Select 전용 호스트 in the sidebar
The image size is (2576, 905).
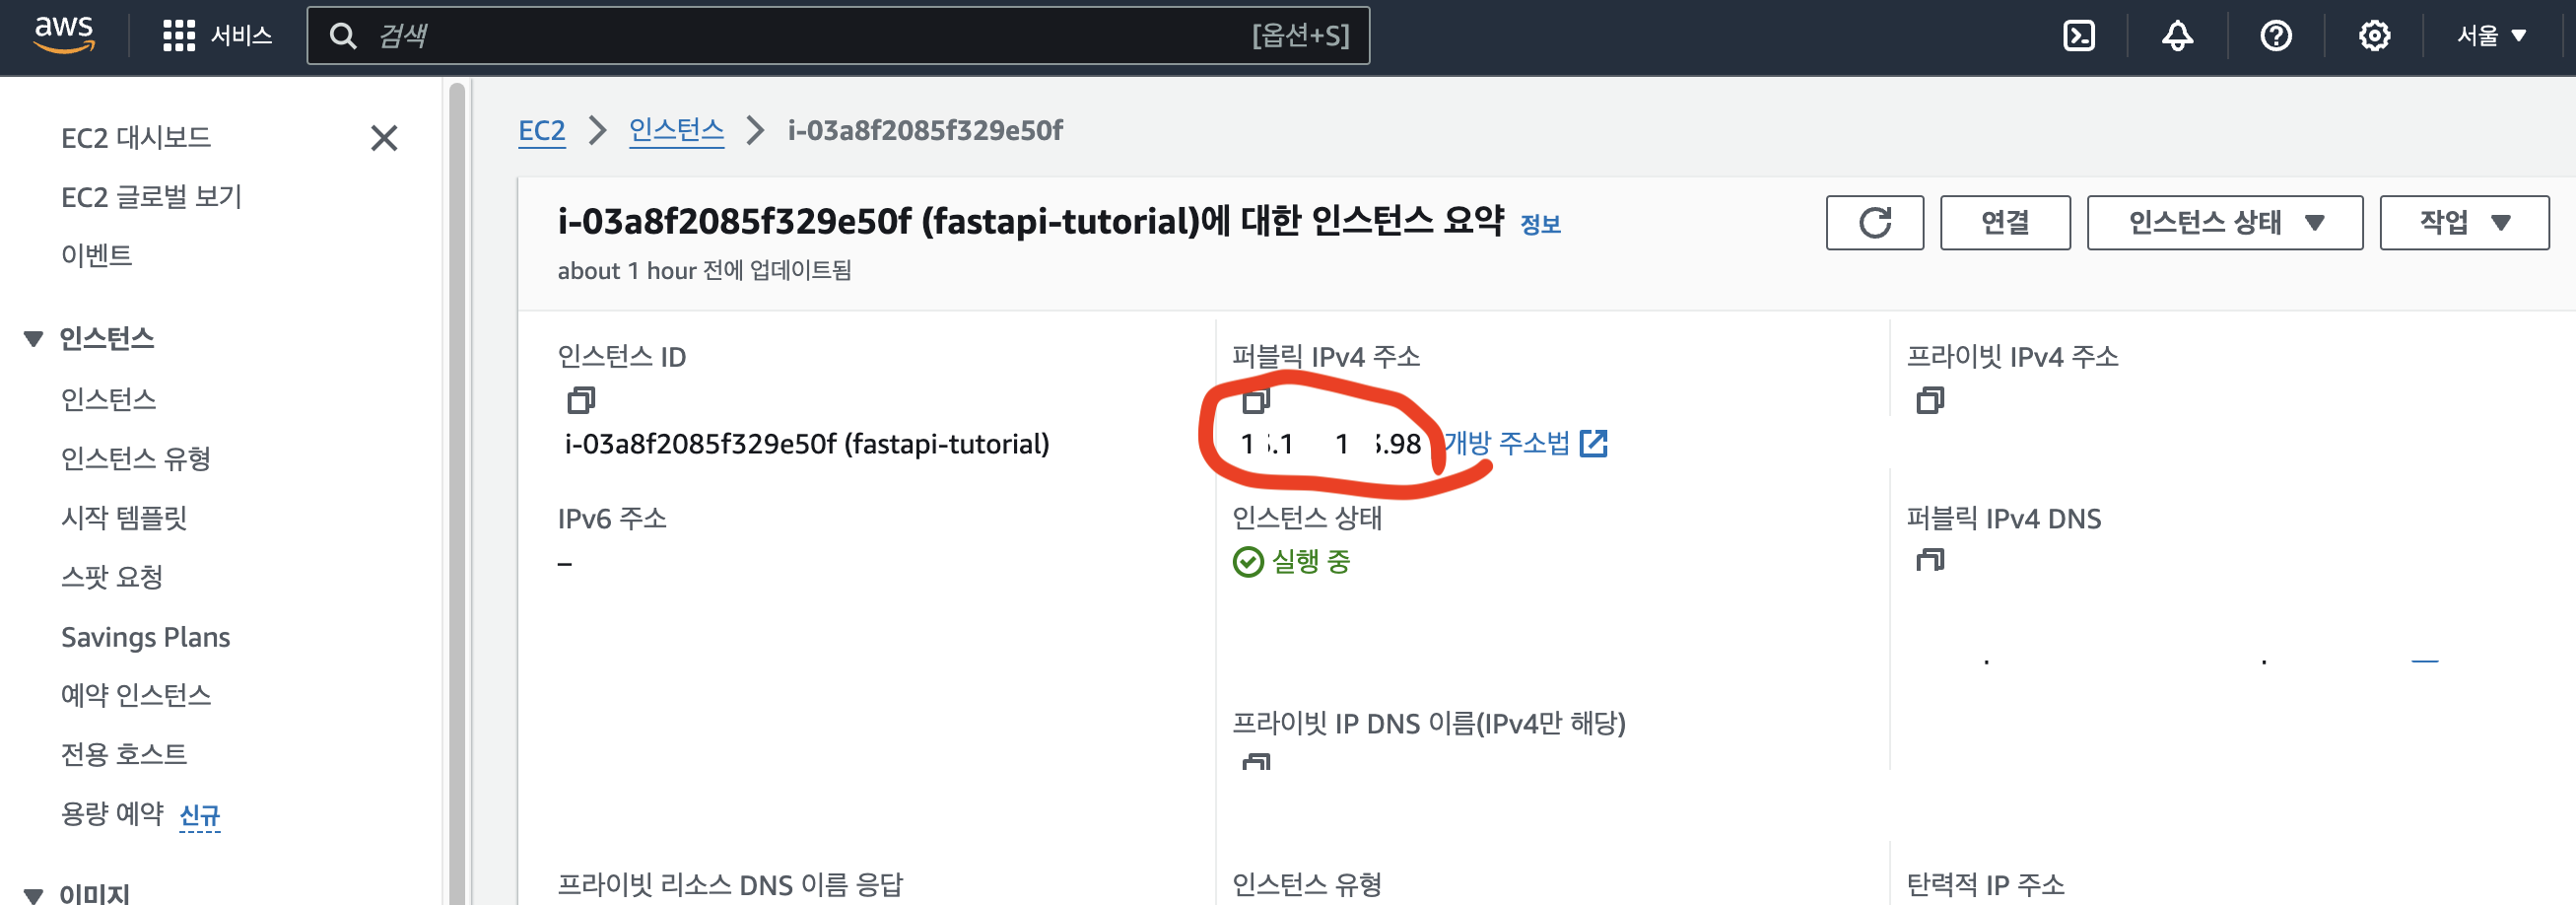(x=124, y=754)
